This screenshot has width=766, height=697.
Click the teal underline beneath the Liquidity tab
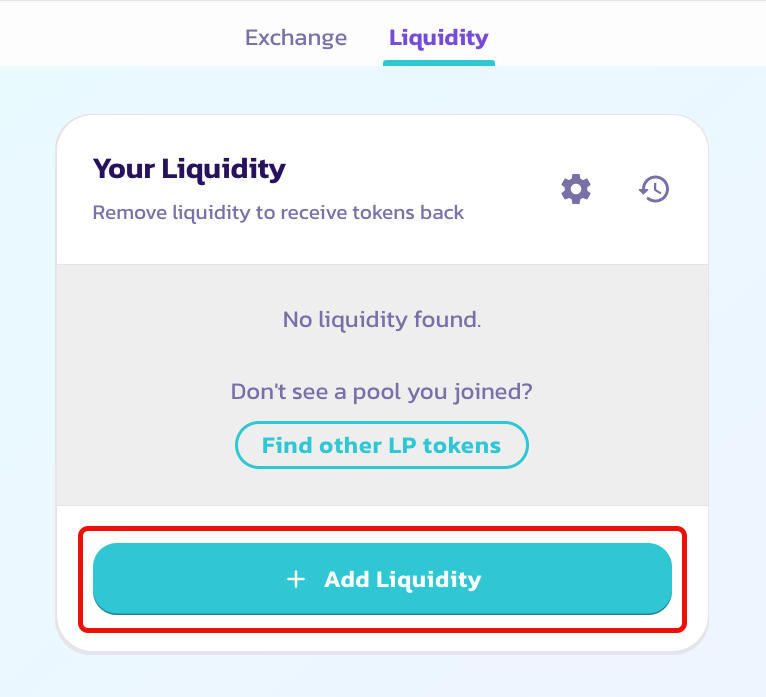pos(439,63)
